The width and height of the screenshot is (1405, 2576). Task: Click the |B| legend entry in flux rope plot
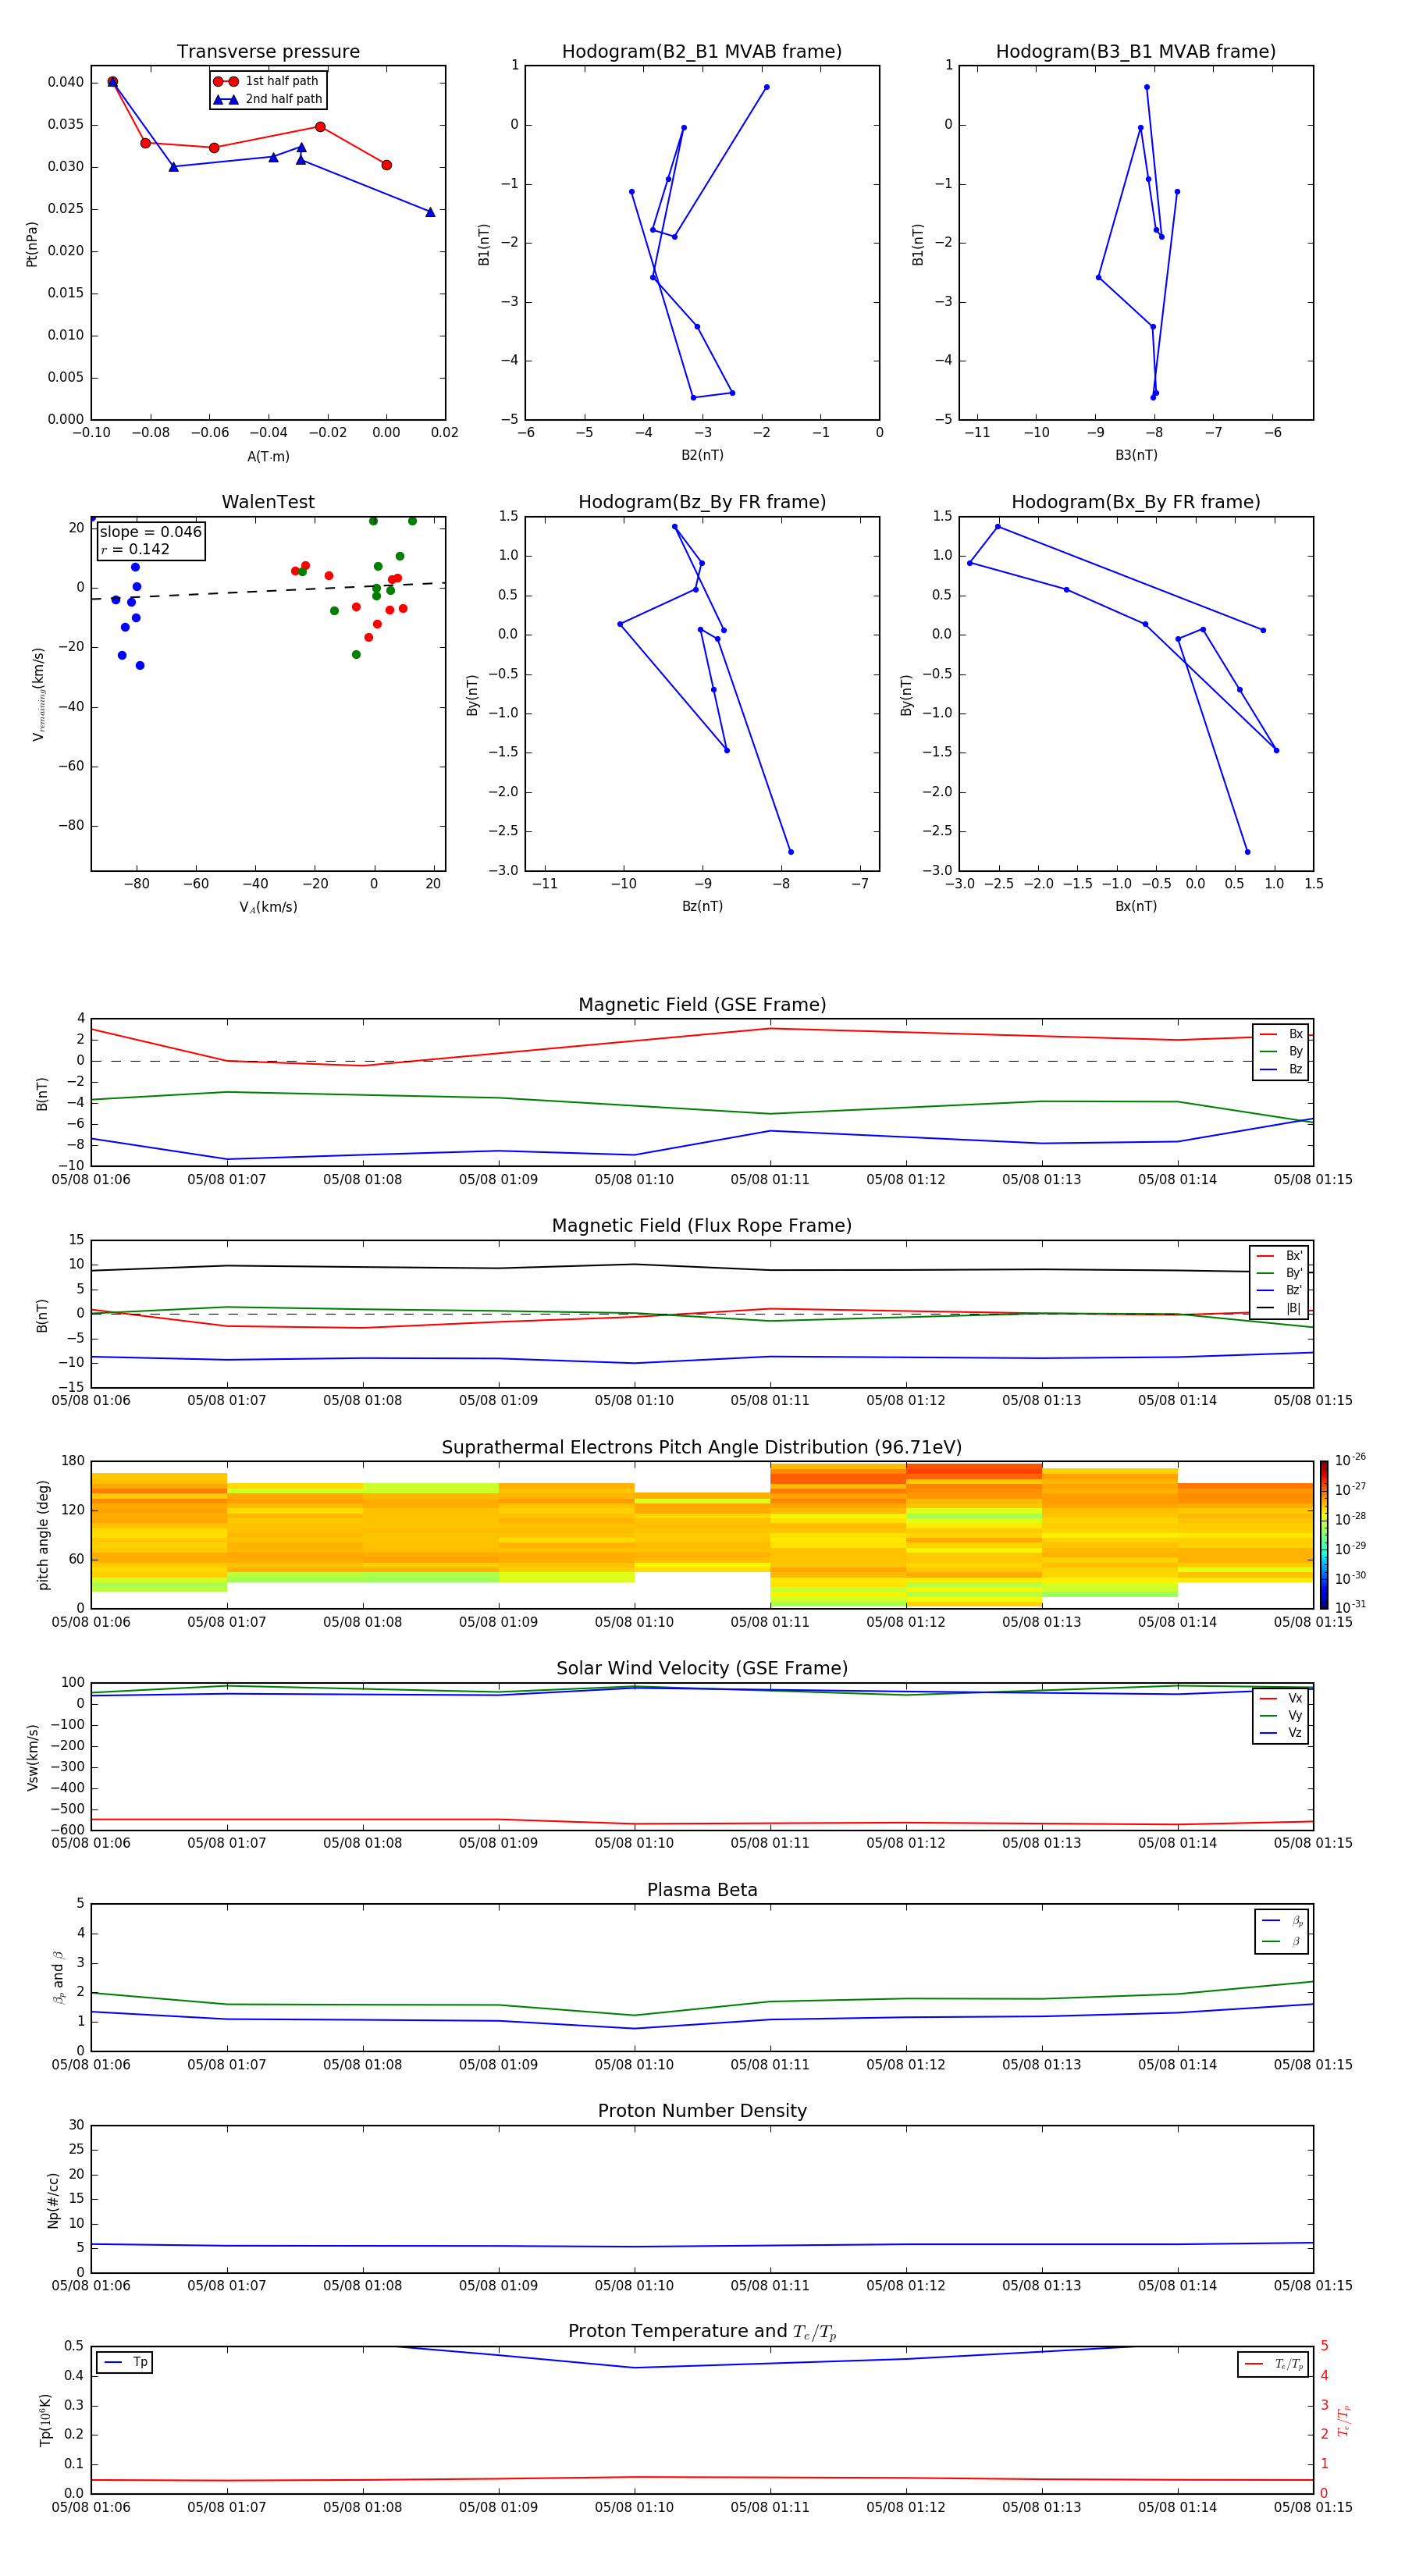tap(1279, 1308)
